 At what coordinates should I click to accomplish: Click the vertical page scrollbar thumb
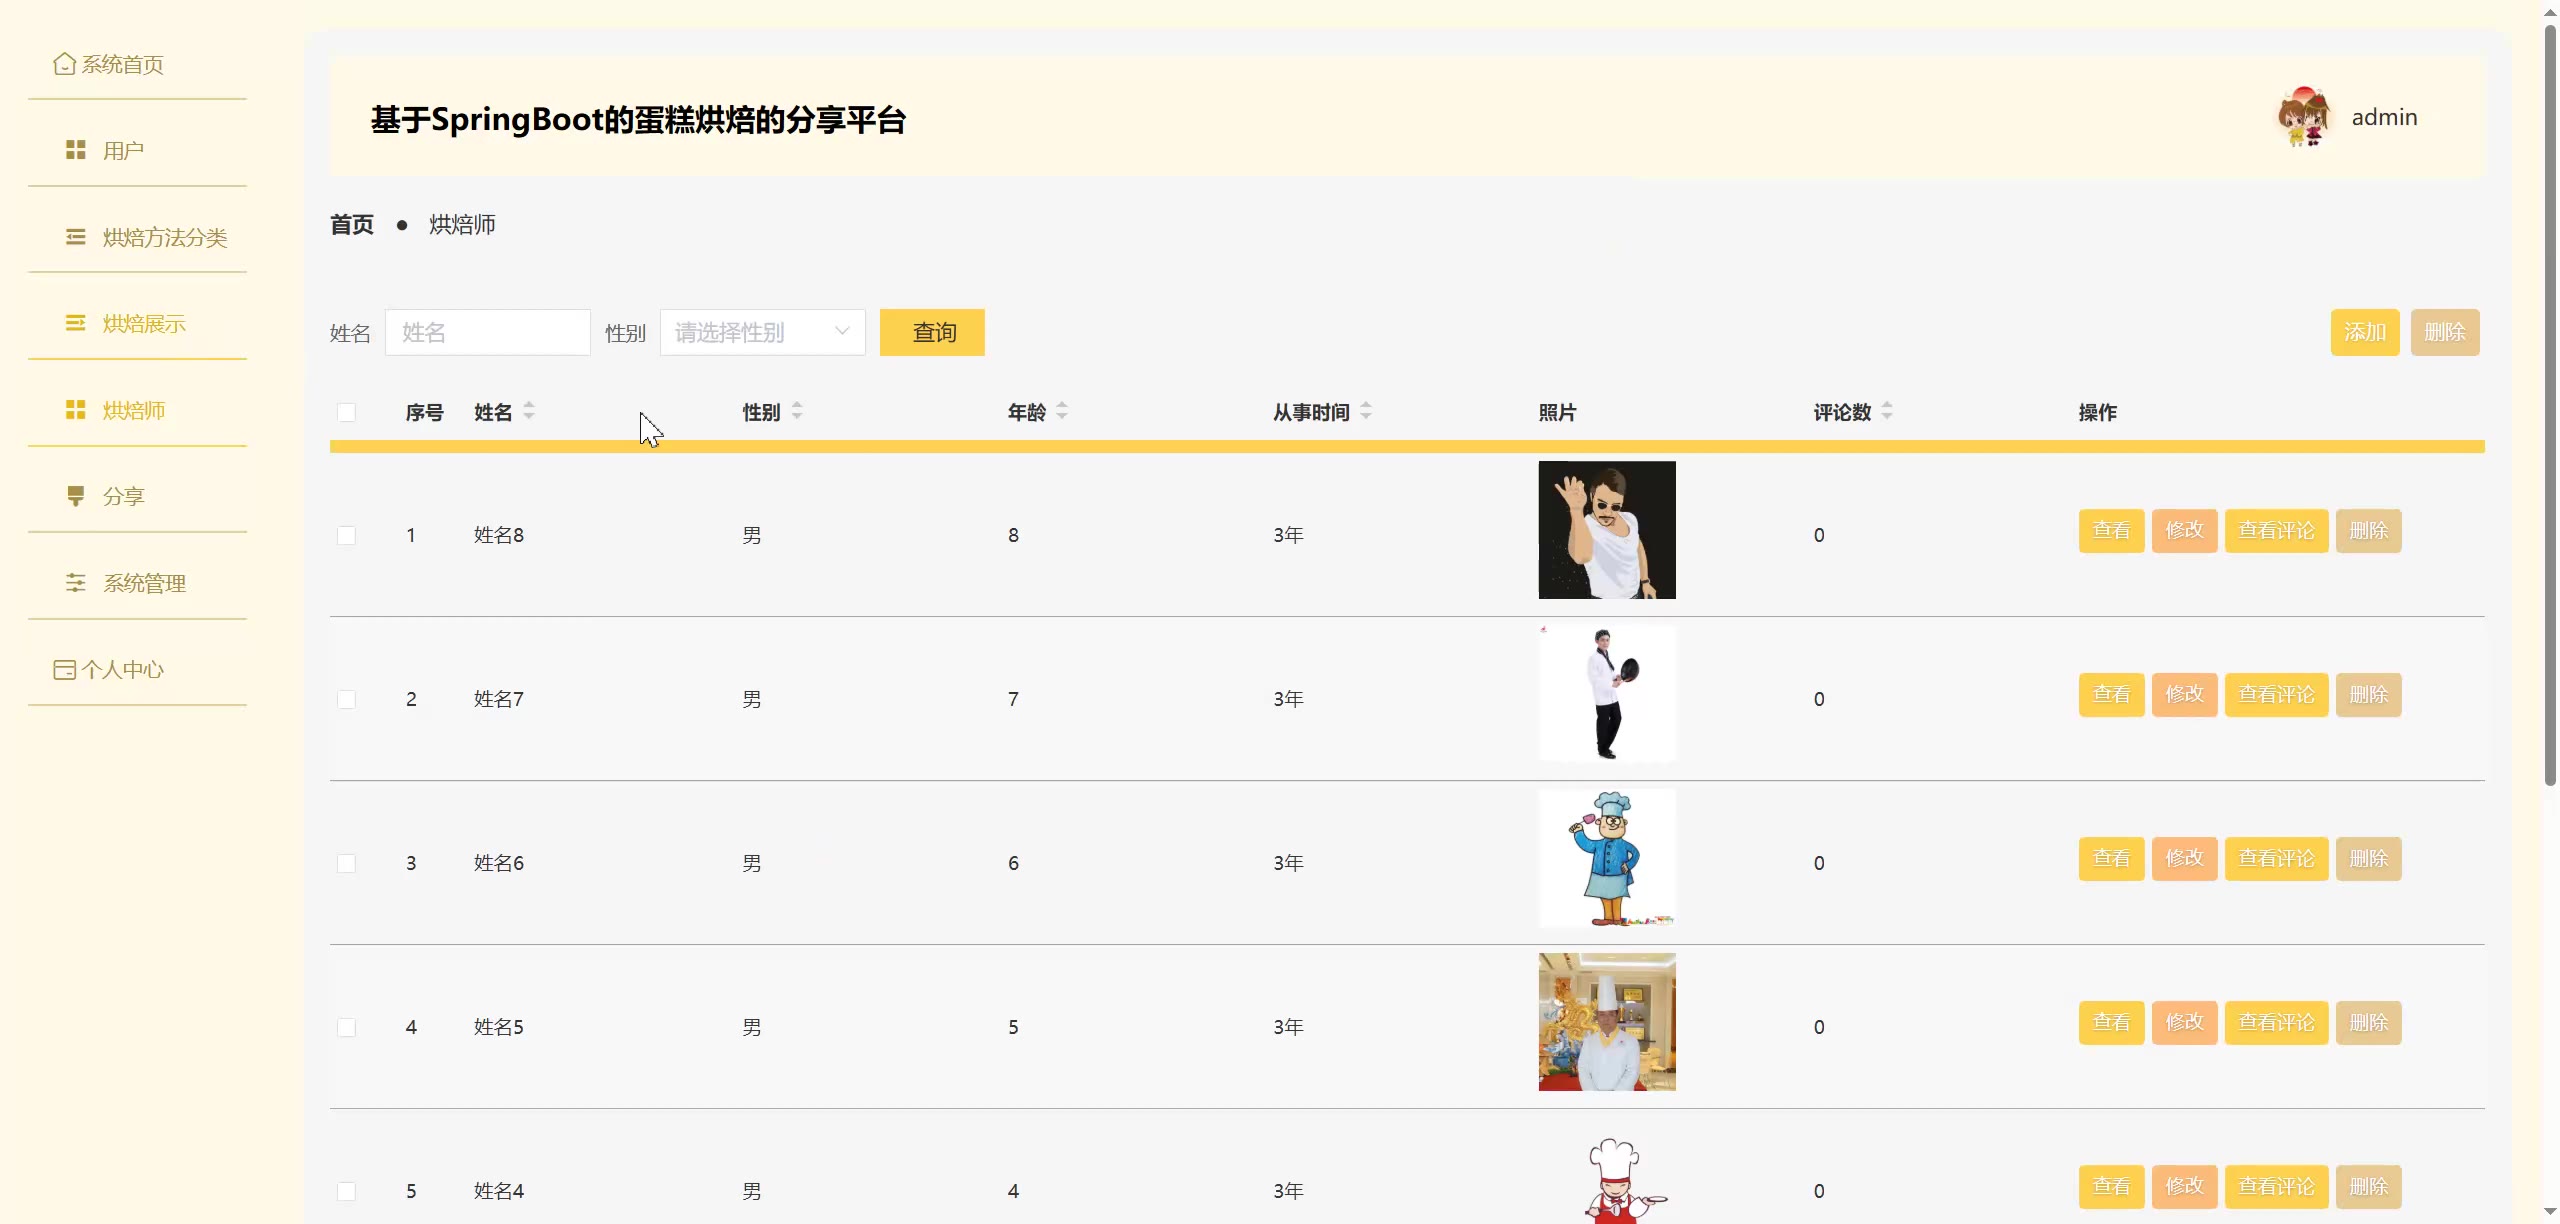point(2550,400)
